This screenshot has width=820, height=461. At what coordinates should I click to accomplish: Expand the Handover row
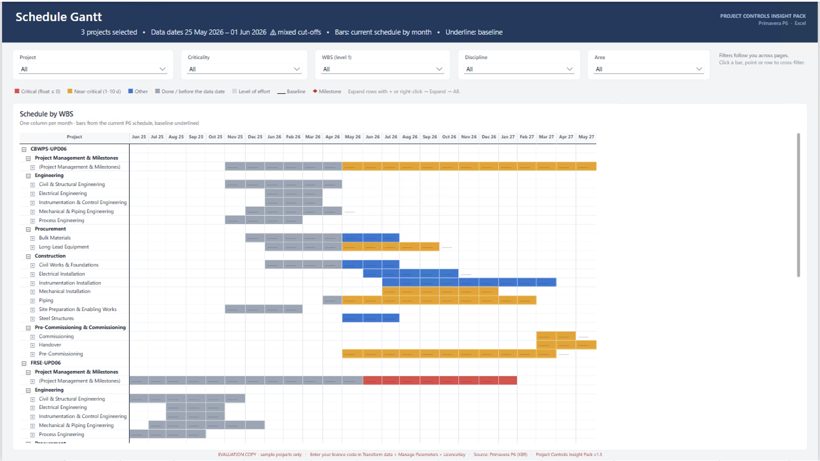[32, 345]
